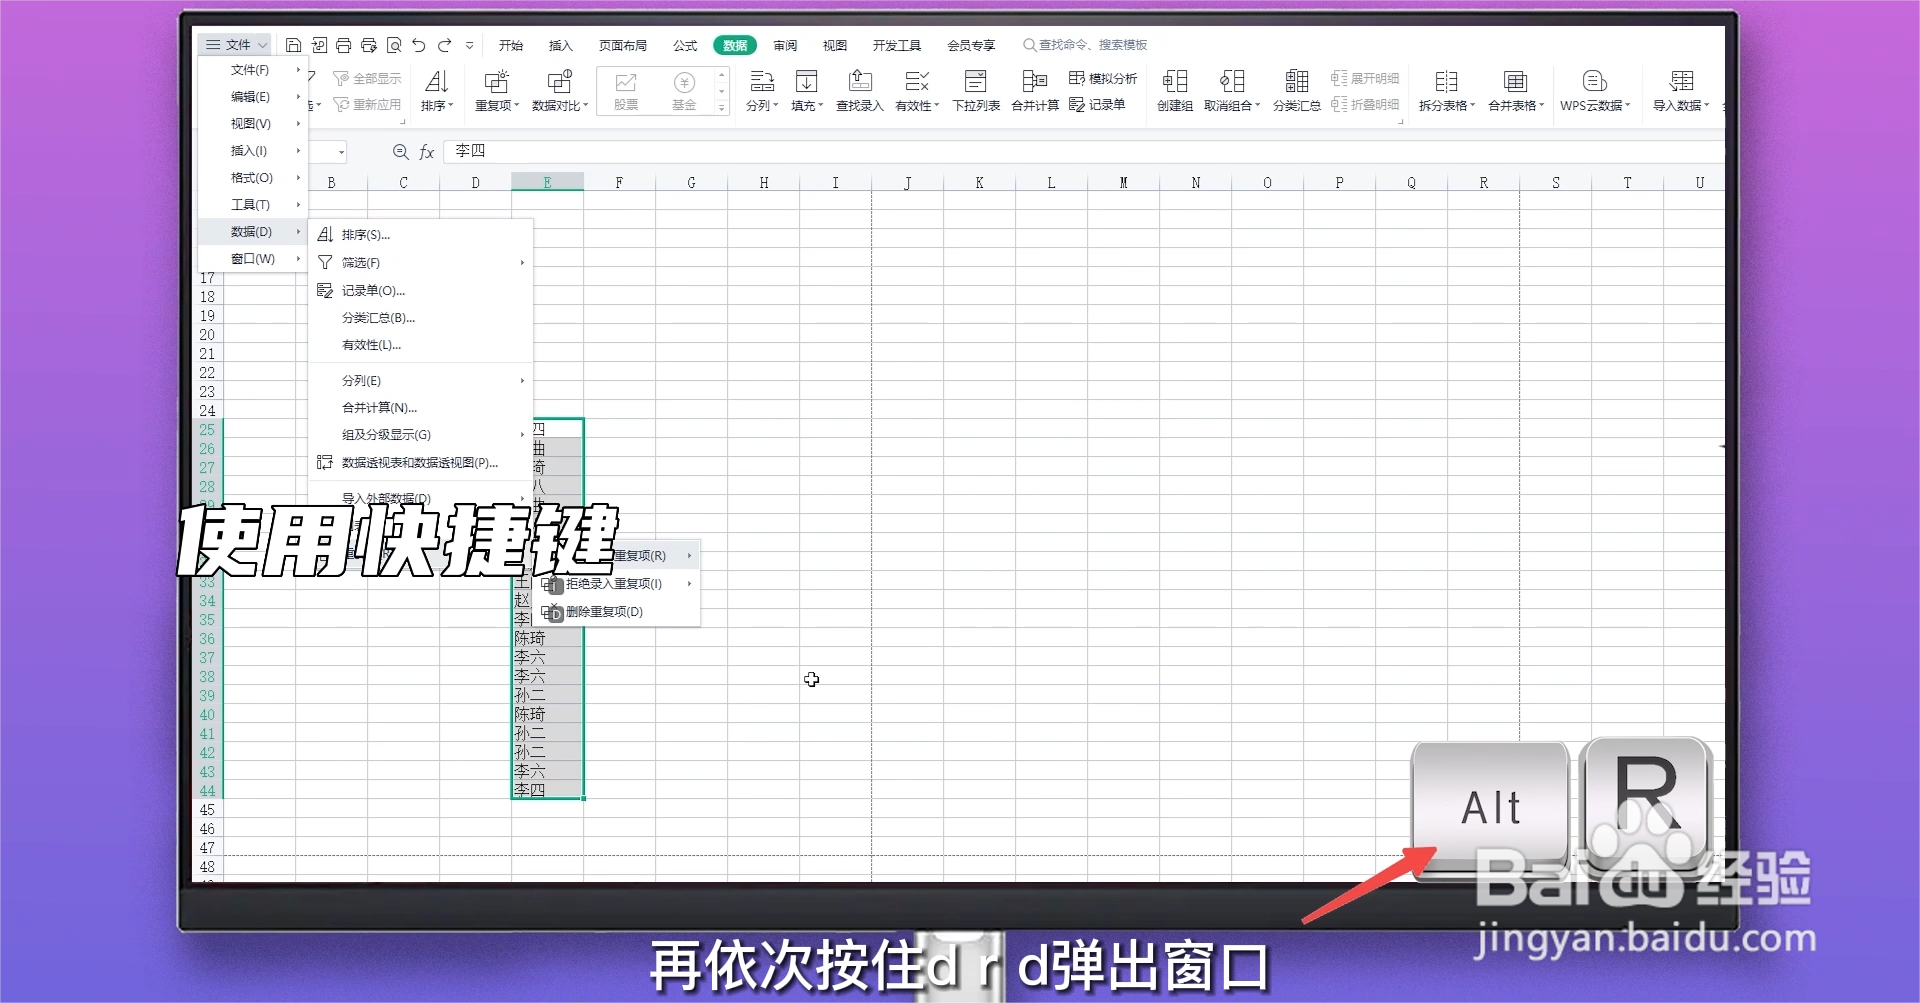Open Print Preview from quick toolbar
This screenshot has width=1920, height=1003.
pyautogui.click(x=394, y=45)
